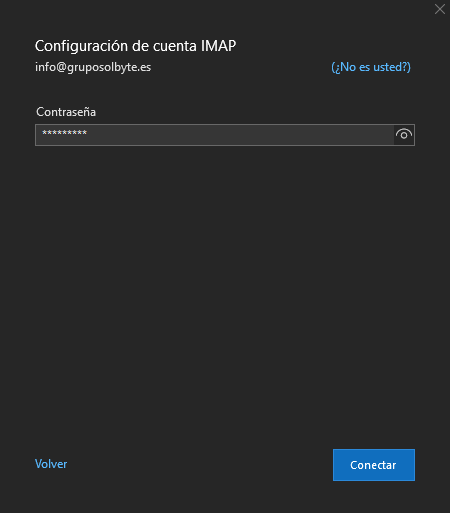Reveal hidden password characters via eye icon
The image size is (450, 513).
point(404,135)
